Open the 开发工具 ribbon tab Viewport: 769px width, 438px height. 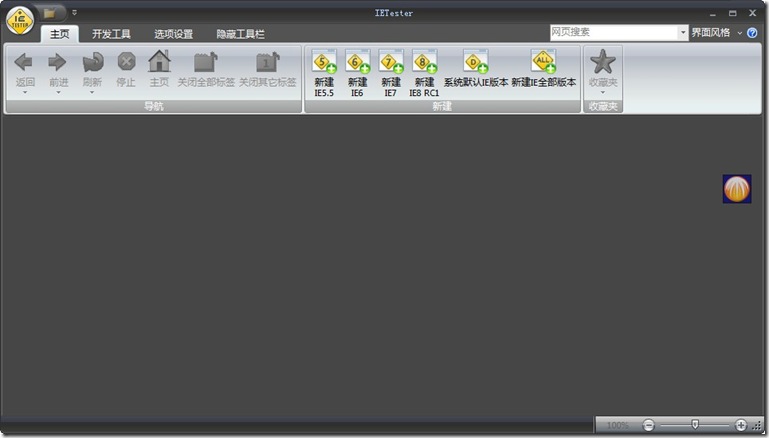tap(111, 34)
